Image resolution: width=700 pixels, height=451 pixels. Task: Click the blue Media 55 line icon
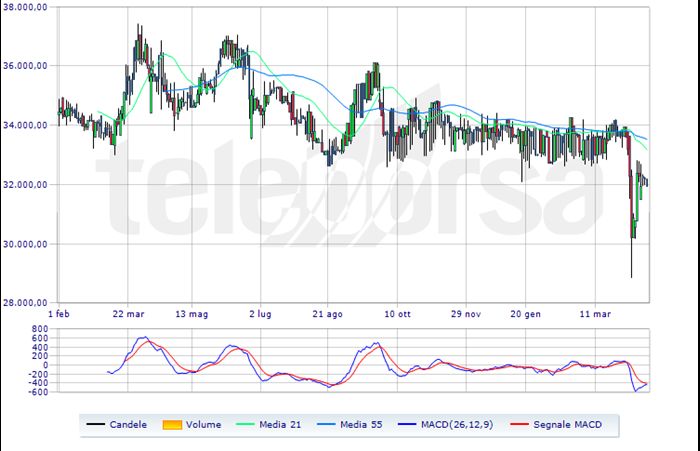(336, 425)
